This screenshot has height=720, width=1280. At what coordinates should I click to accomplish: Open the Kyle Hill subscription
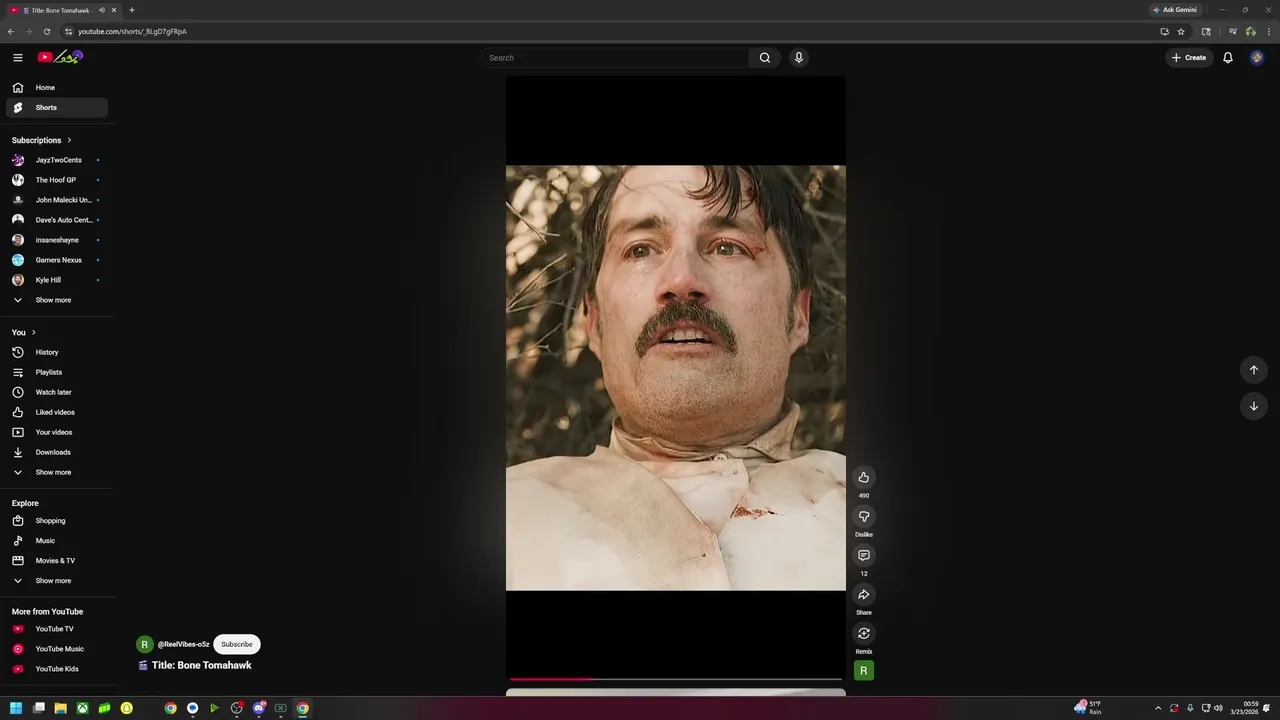57,280
